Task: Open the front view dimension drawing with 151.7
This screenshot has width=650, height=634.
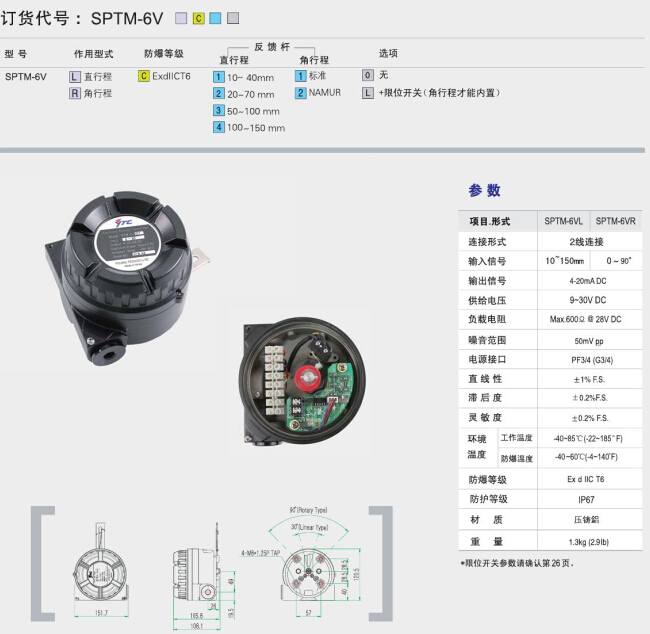Action: coord(101,570)
